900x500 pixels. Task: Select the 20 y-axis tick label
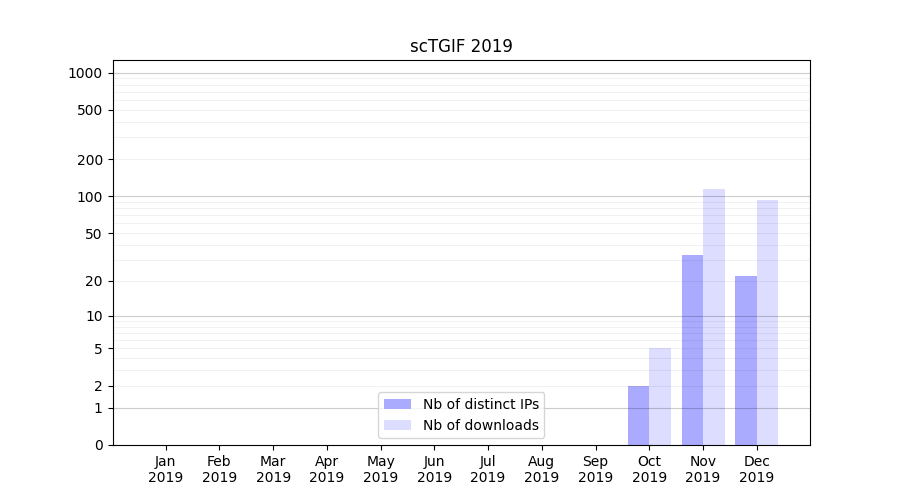pos(93,281)
